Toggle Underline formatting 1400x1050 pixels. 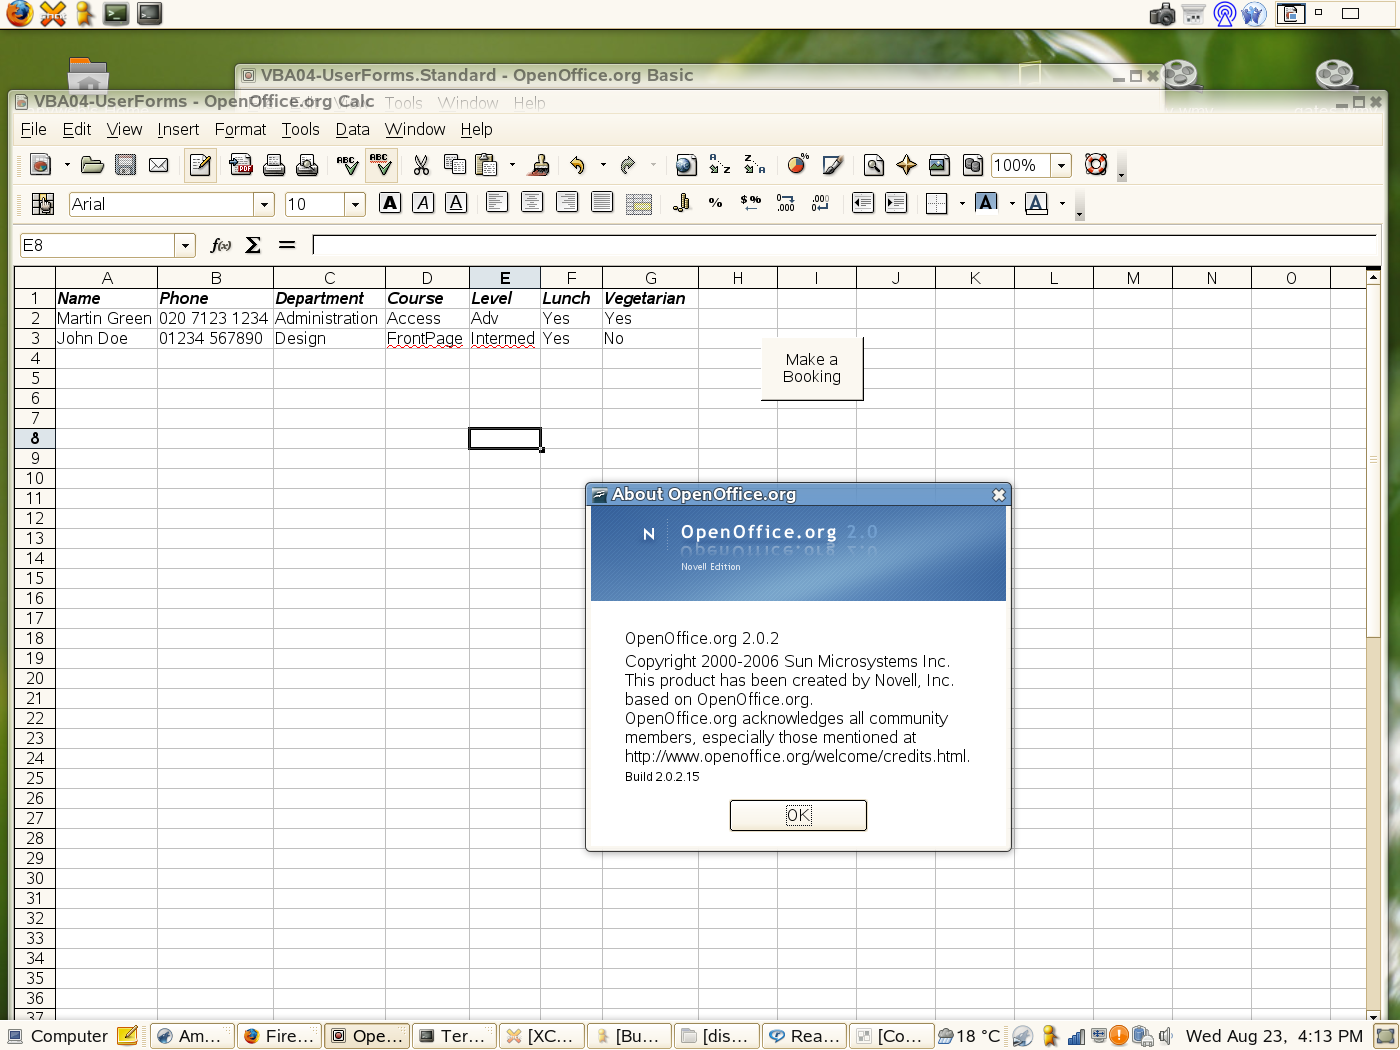click(x=456, y=203)
